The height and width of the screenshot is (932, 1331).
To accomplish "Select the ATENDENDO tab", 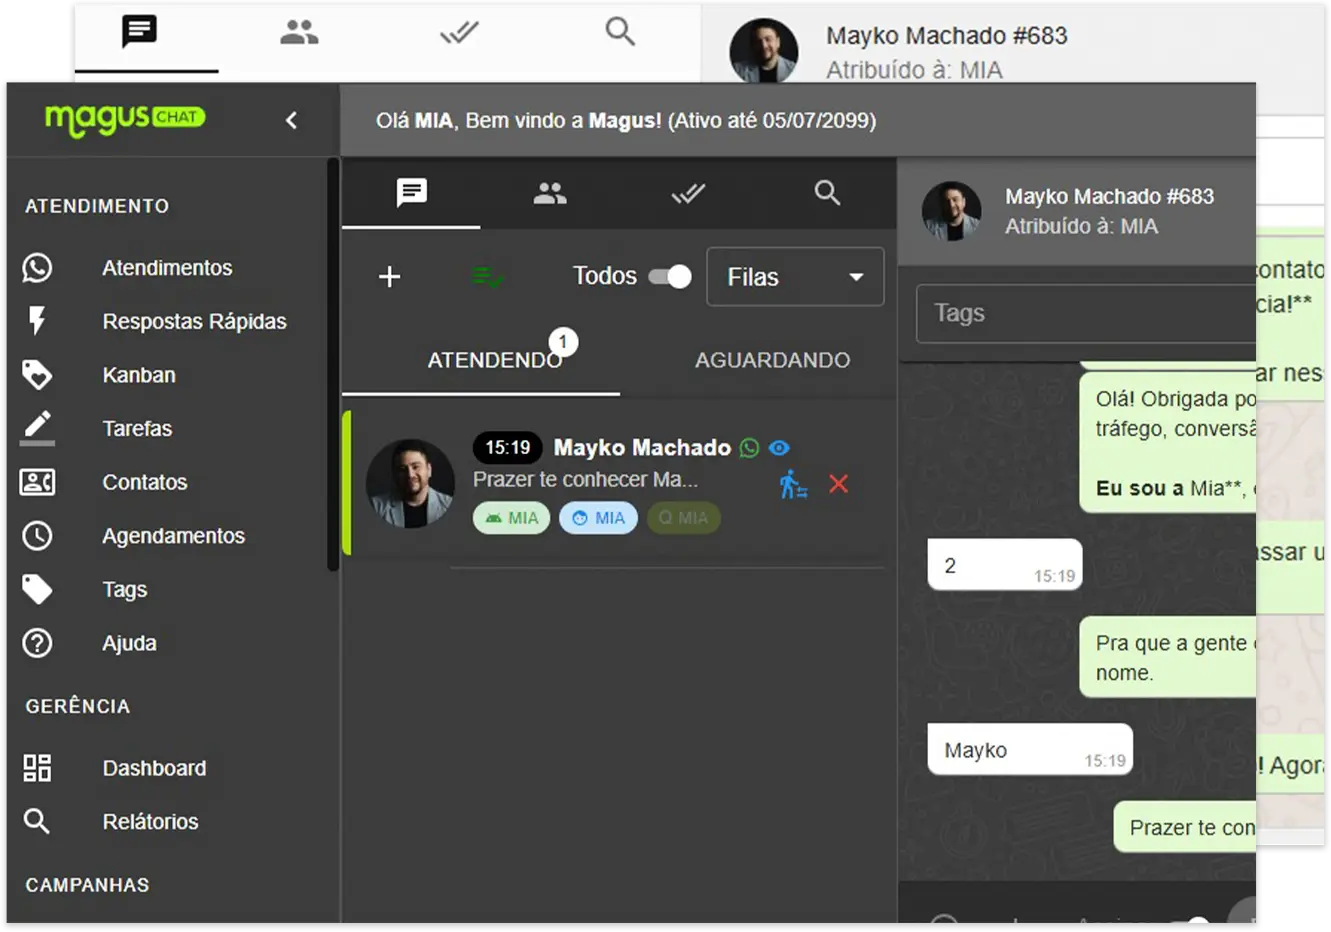I will (x=494, y=360).
